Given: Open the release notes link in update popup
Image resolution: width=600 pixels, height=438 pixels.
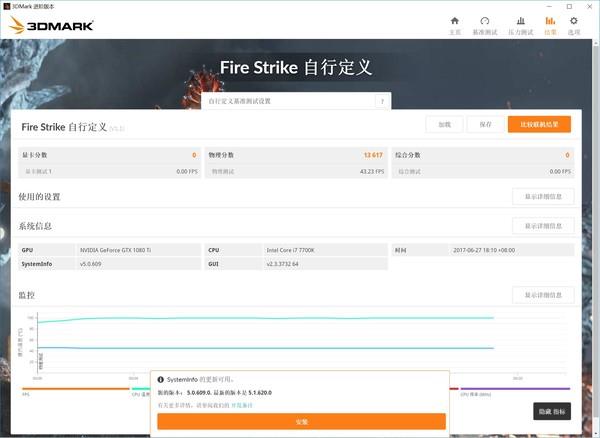Looking at the screenshot, I should pyautogui.click(x=242, y=405).
